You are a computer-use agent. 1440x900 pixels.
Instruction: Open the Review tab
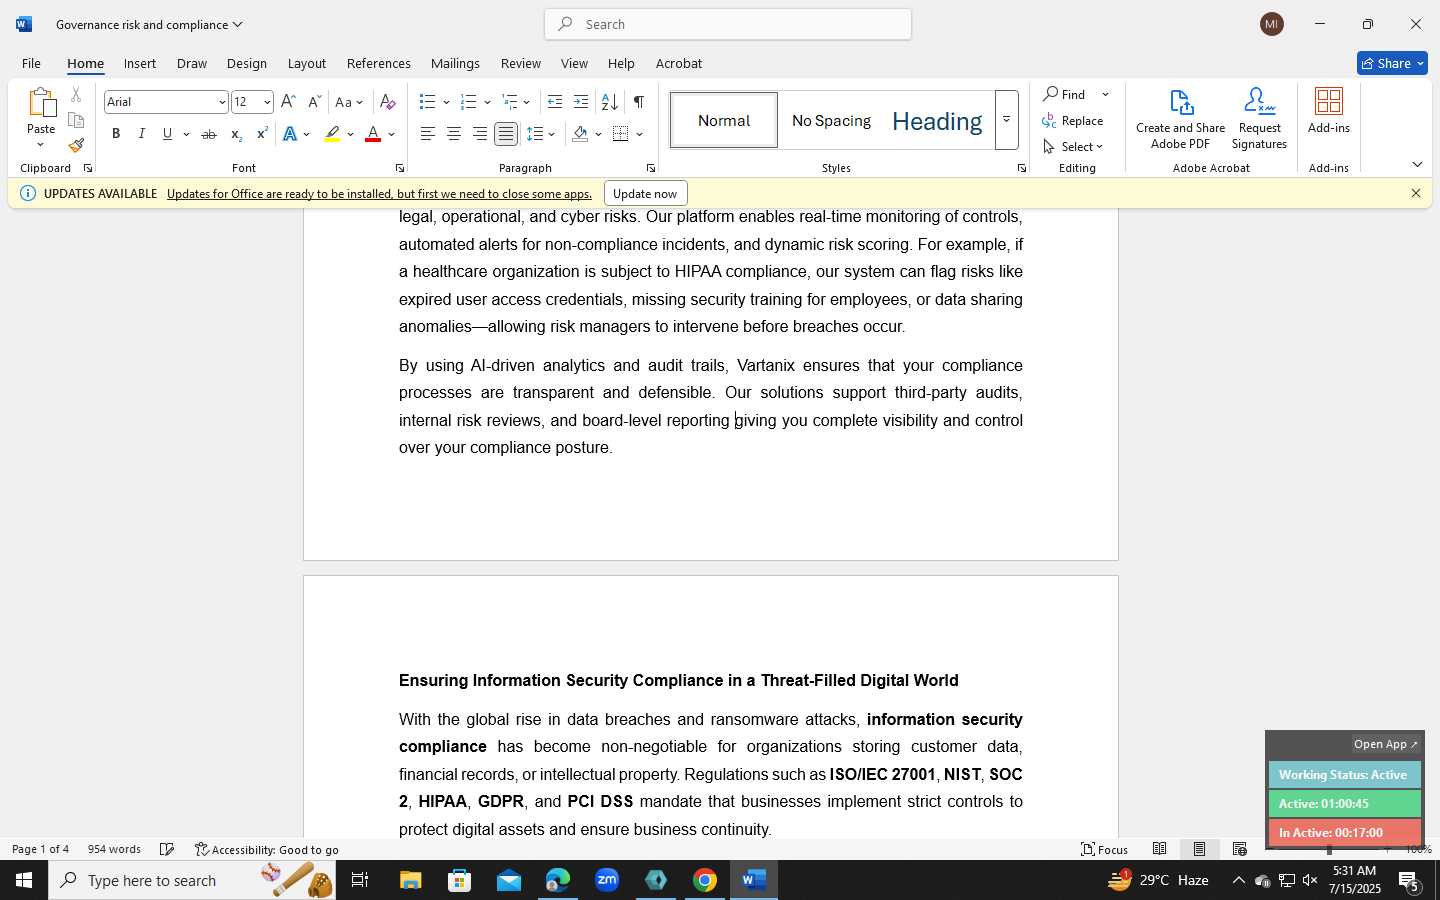520,63
